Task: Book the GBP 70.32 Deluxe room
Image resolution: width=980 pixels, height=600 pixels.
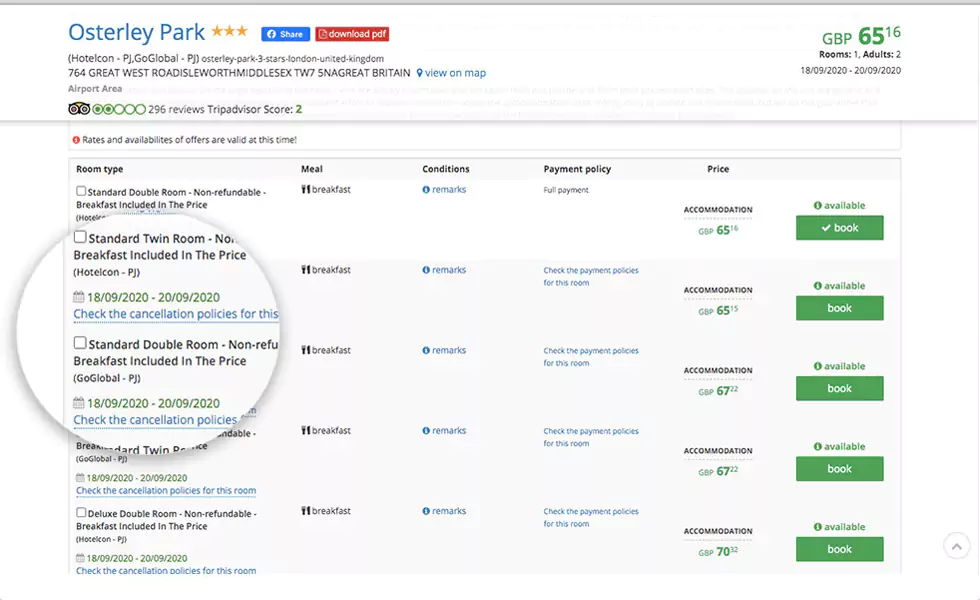Action: click(x=839, y=549)
